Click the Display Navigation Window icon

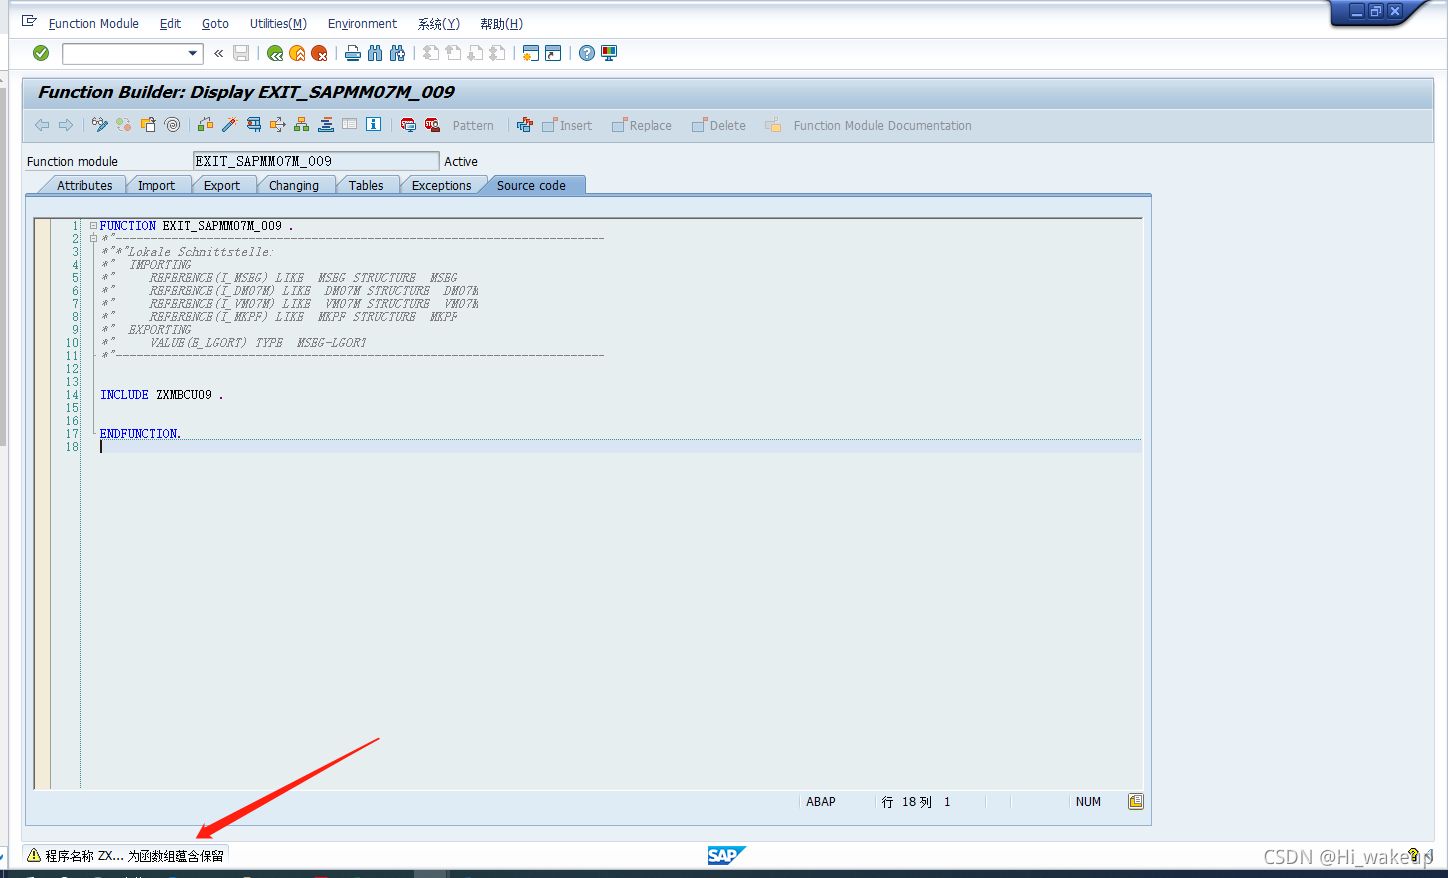coord(325,125)
